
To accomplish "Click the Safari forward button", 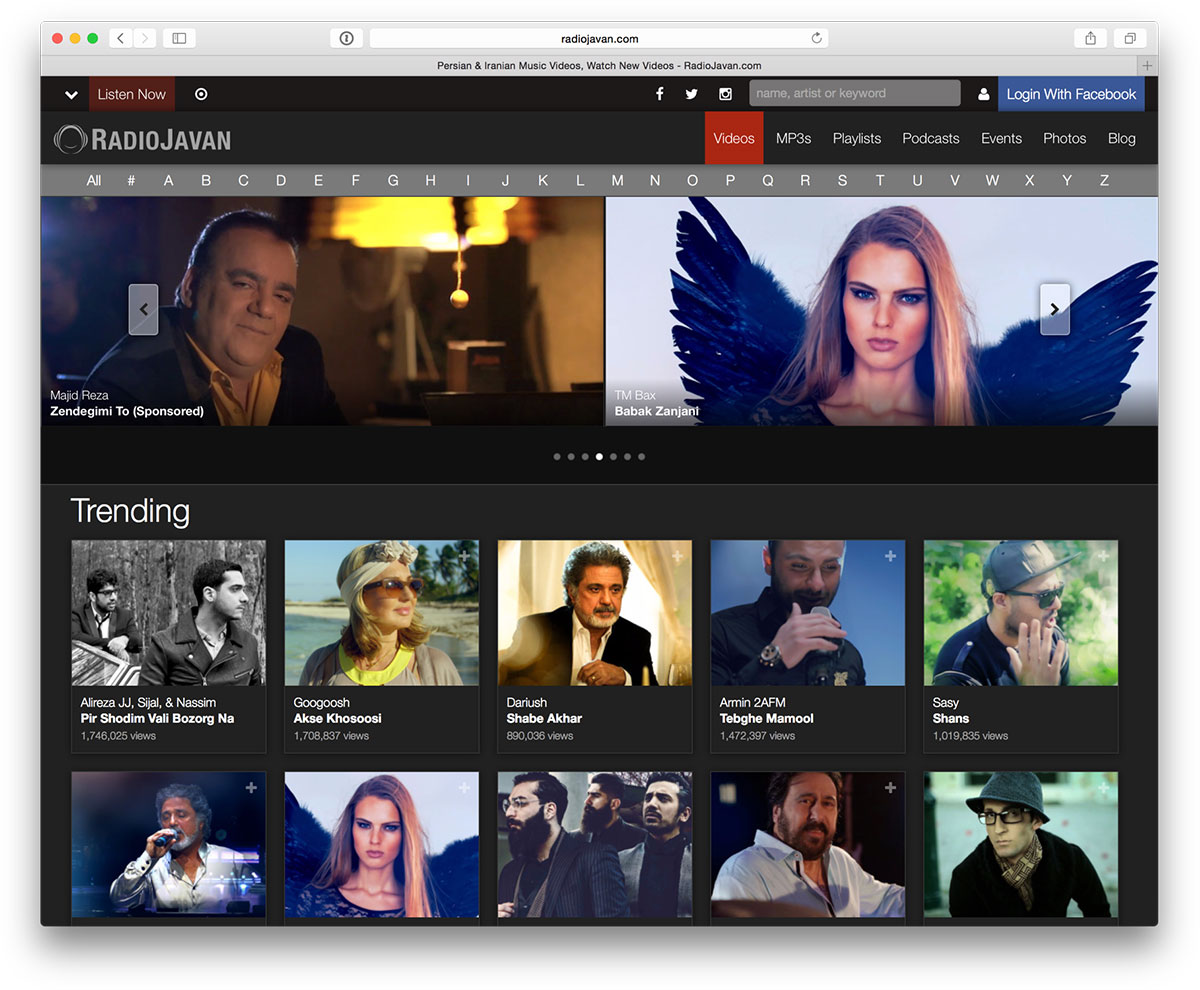I will (x=145, y=38).
